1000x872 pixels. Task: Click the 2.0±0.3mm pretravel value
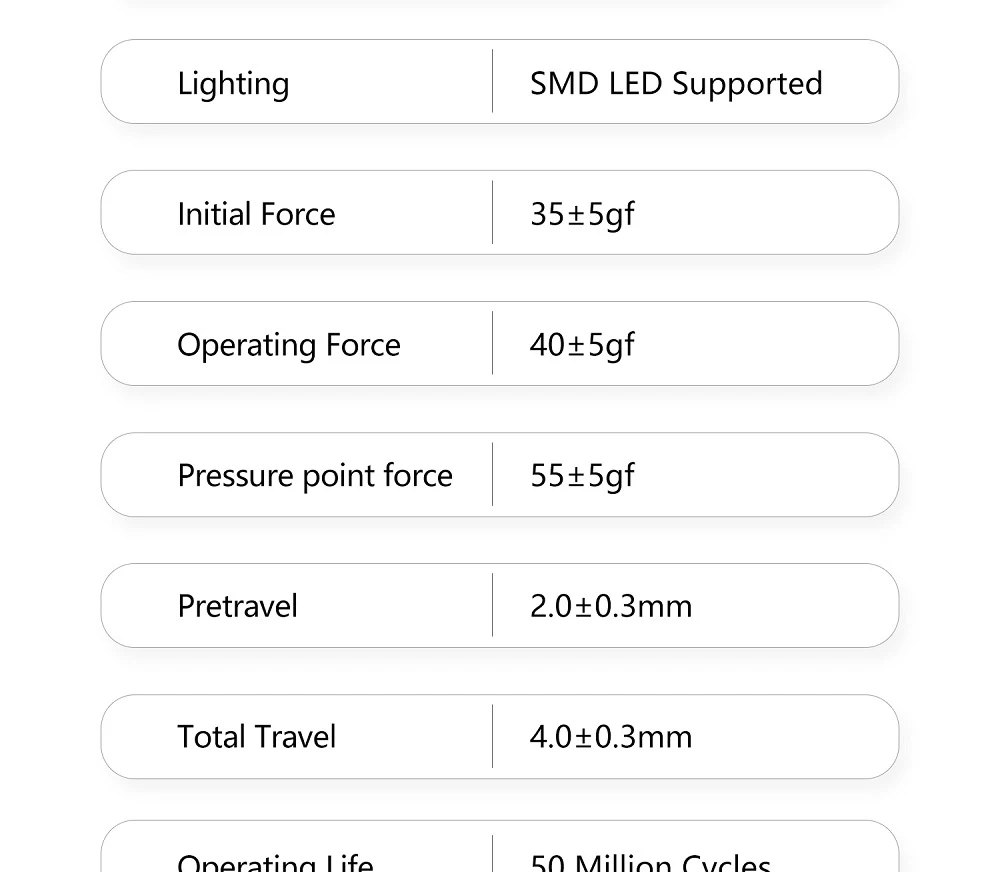point(610,606)
